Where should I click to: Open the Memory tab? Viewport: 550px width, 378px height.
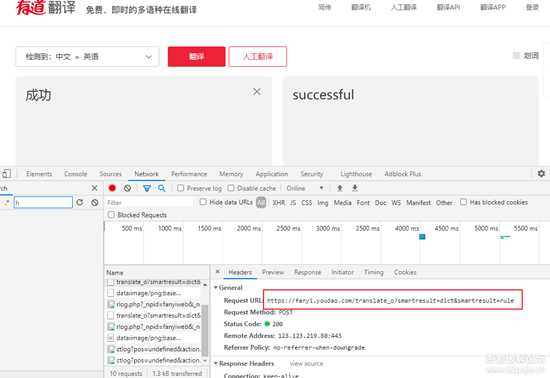(x=231, y=174)
